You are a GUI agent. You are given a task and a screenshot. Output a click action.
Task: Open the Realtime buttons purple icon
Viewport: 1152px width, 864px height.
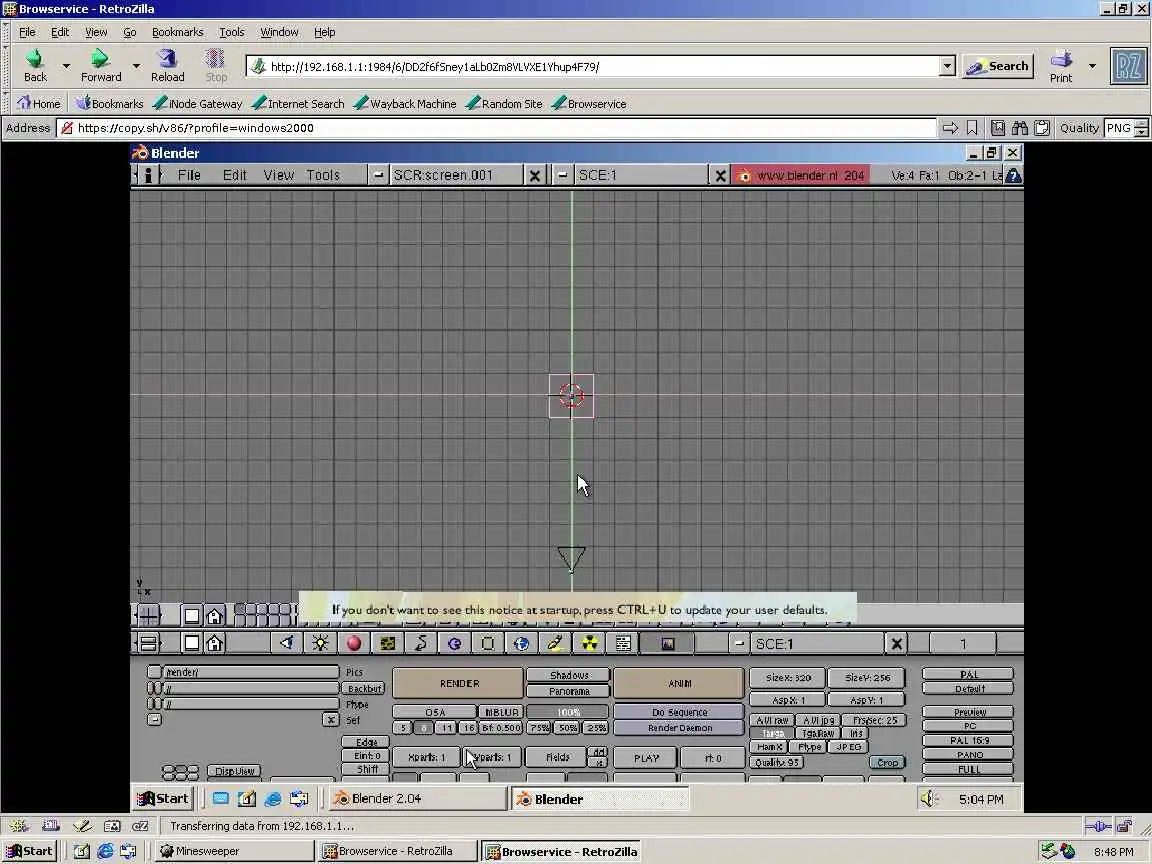pos(454,644)
